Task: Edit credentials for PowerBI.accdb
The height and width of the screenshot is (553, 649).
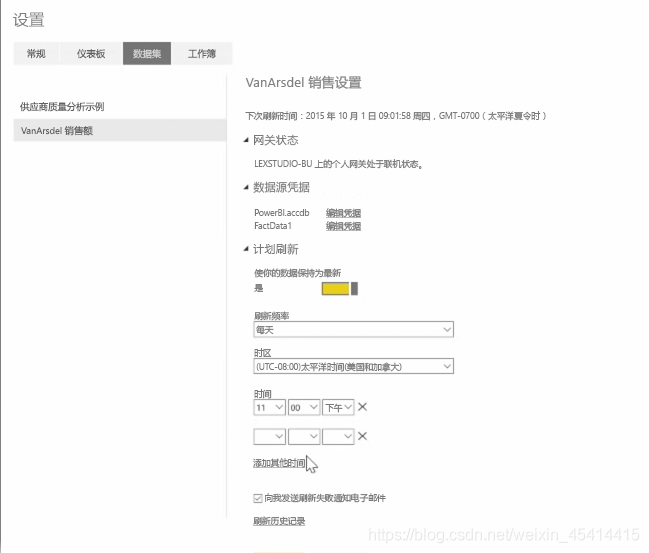Action: pos(343,213)
